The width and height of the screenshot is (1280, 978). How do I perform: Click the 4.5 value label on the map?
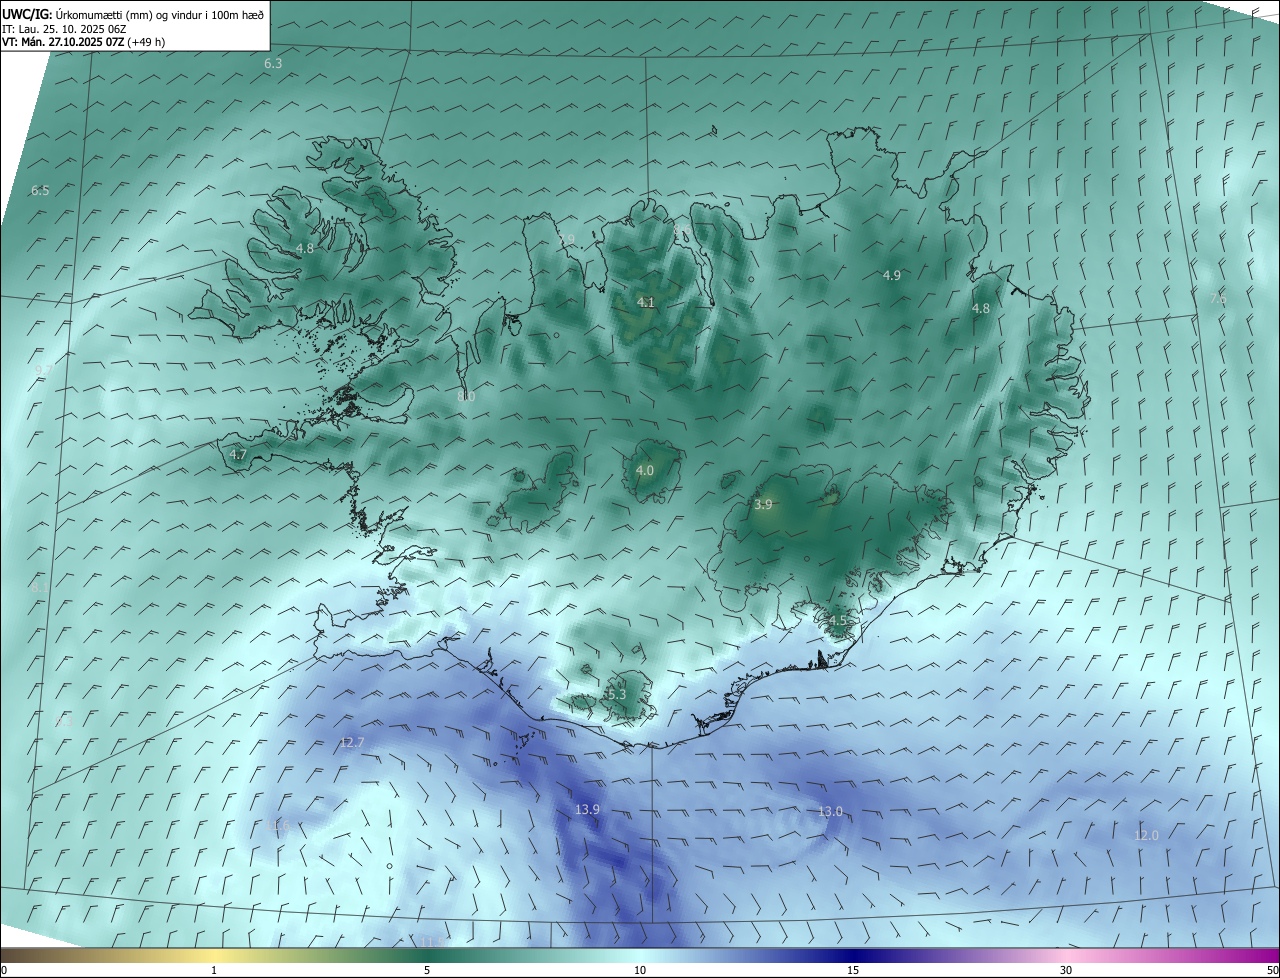click(x=837, y=621)
